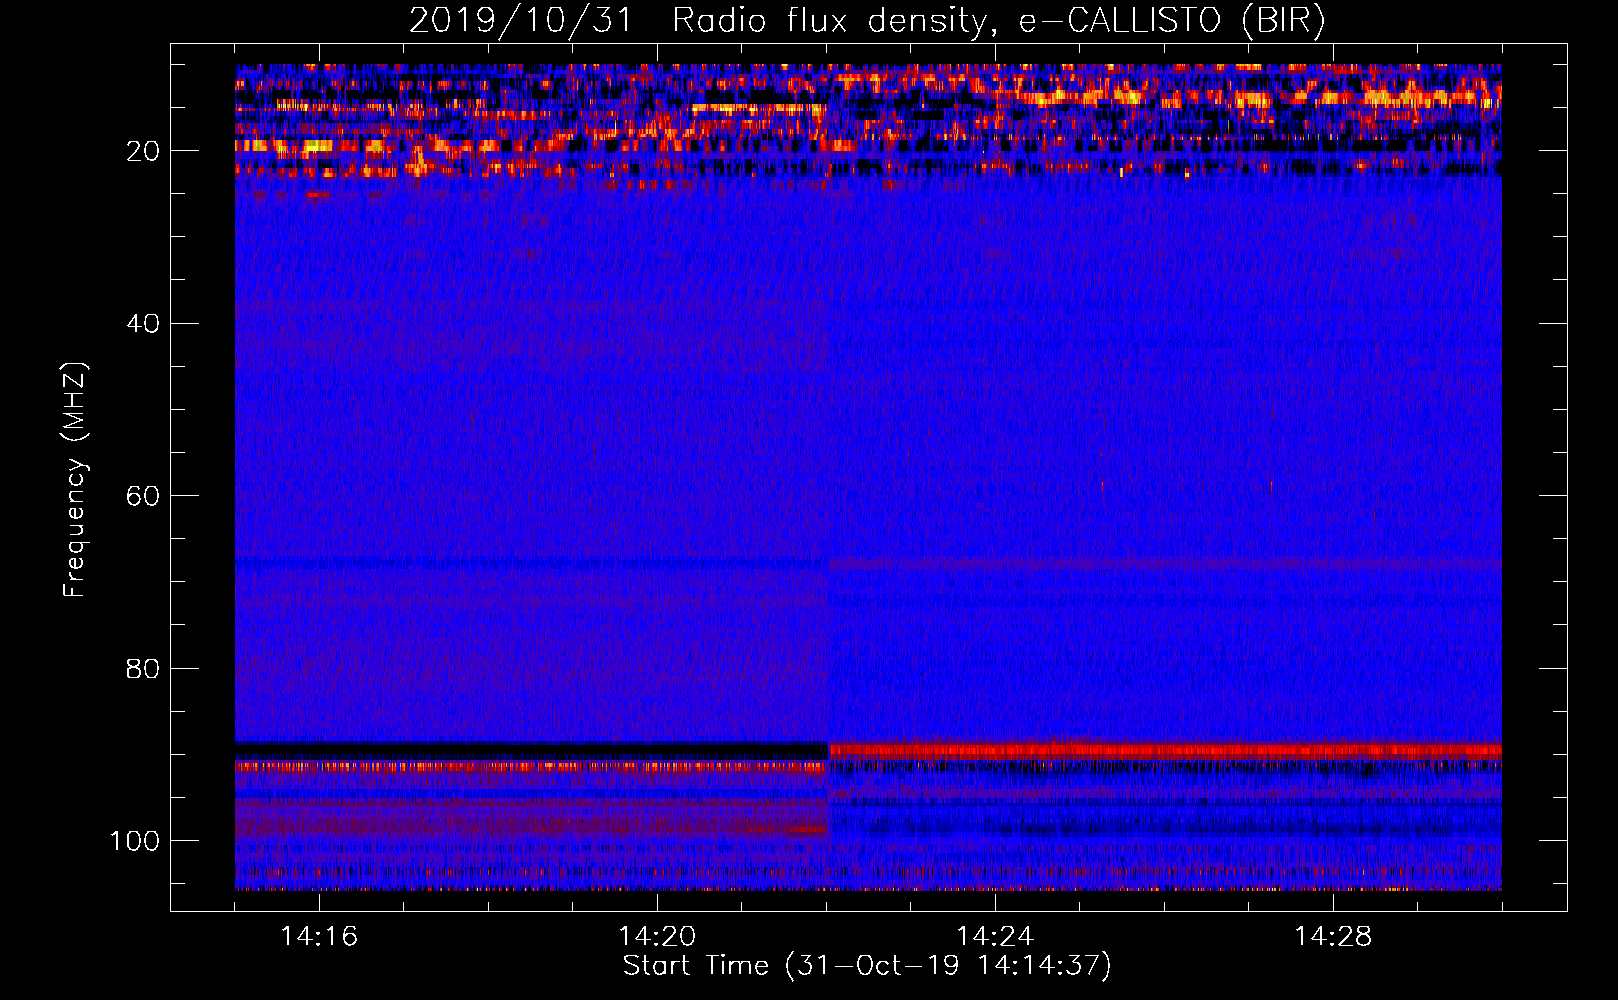Click the 'e-CALLISTO' text in the title
Screen dimensions: 1618x1000
pyautogui.click(x=1120, y=20)
